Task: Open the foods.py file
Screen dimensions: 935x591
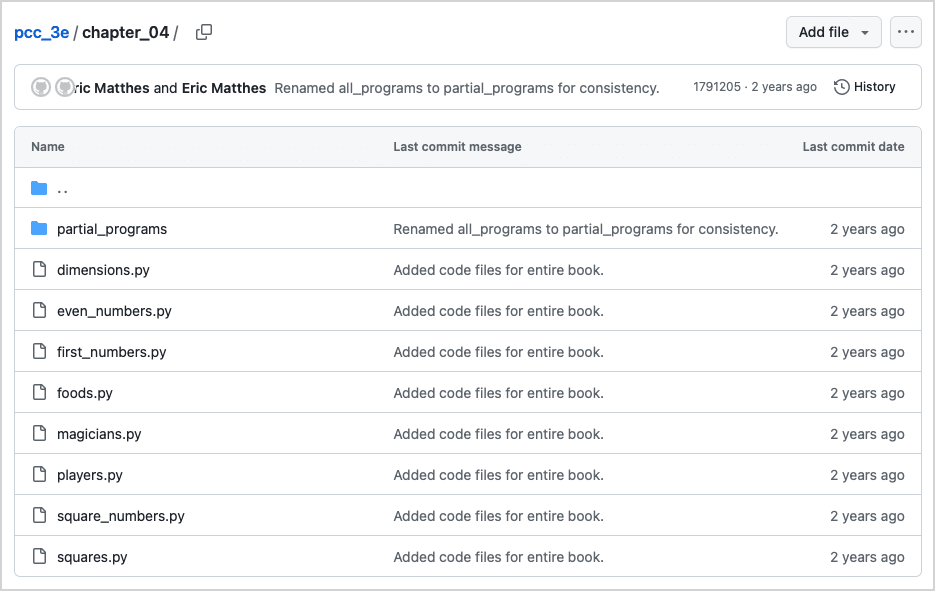Action: (84, 392)
